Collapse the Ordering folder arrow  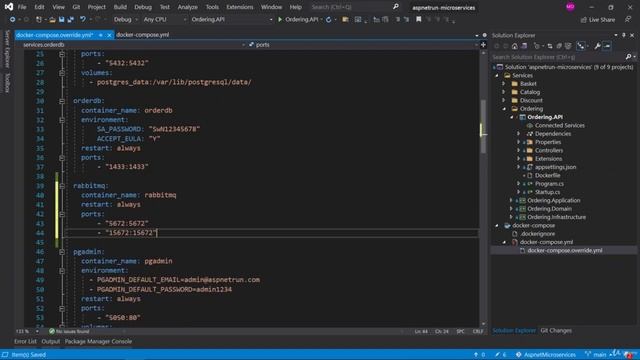point(504,109)
